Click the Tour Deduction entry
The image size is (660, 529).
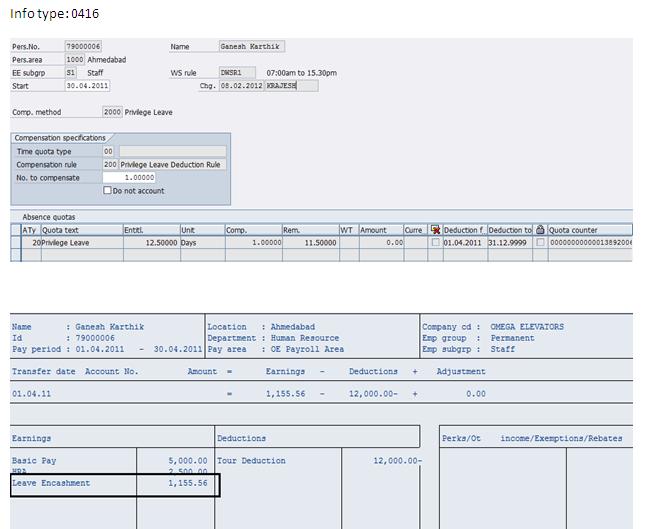click(252, 461)
